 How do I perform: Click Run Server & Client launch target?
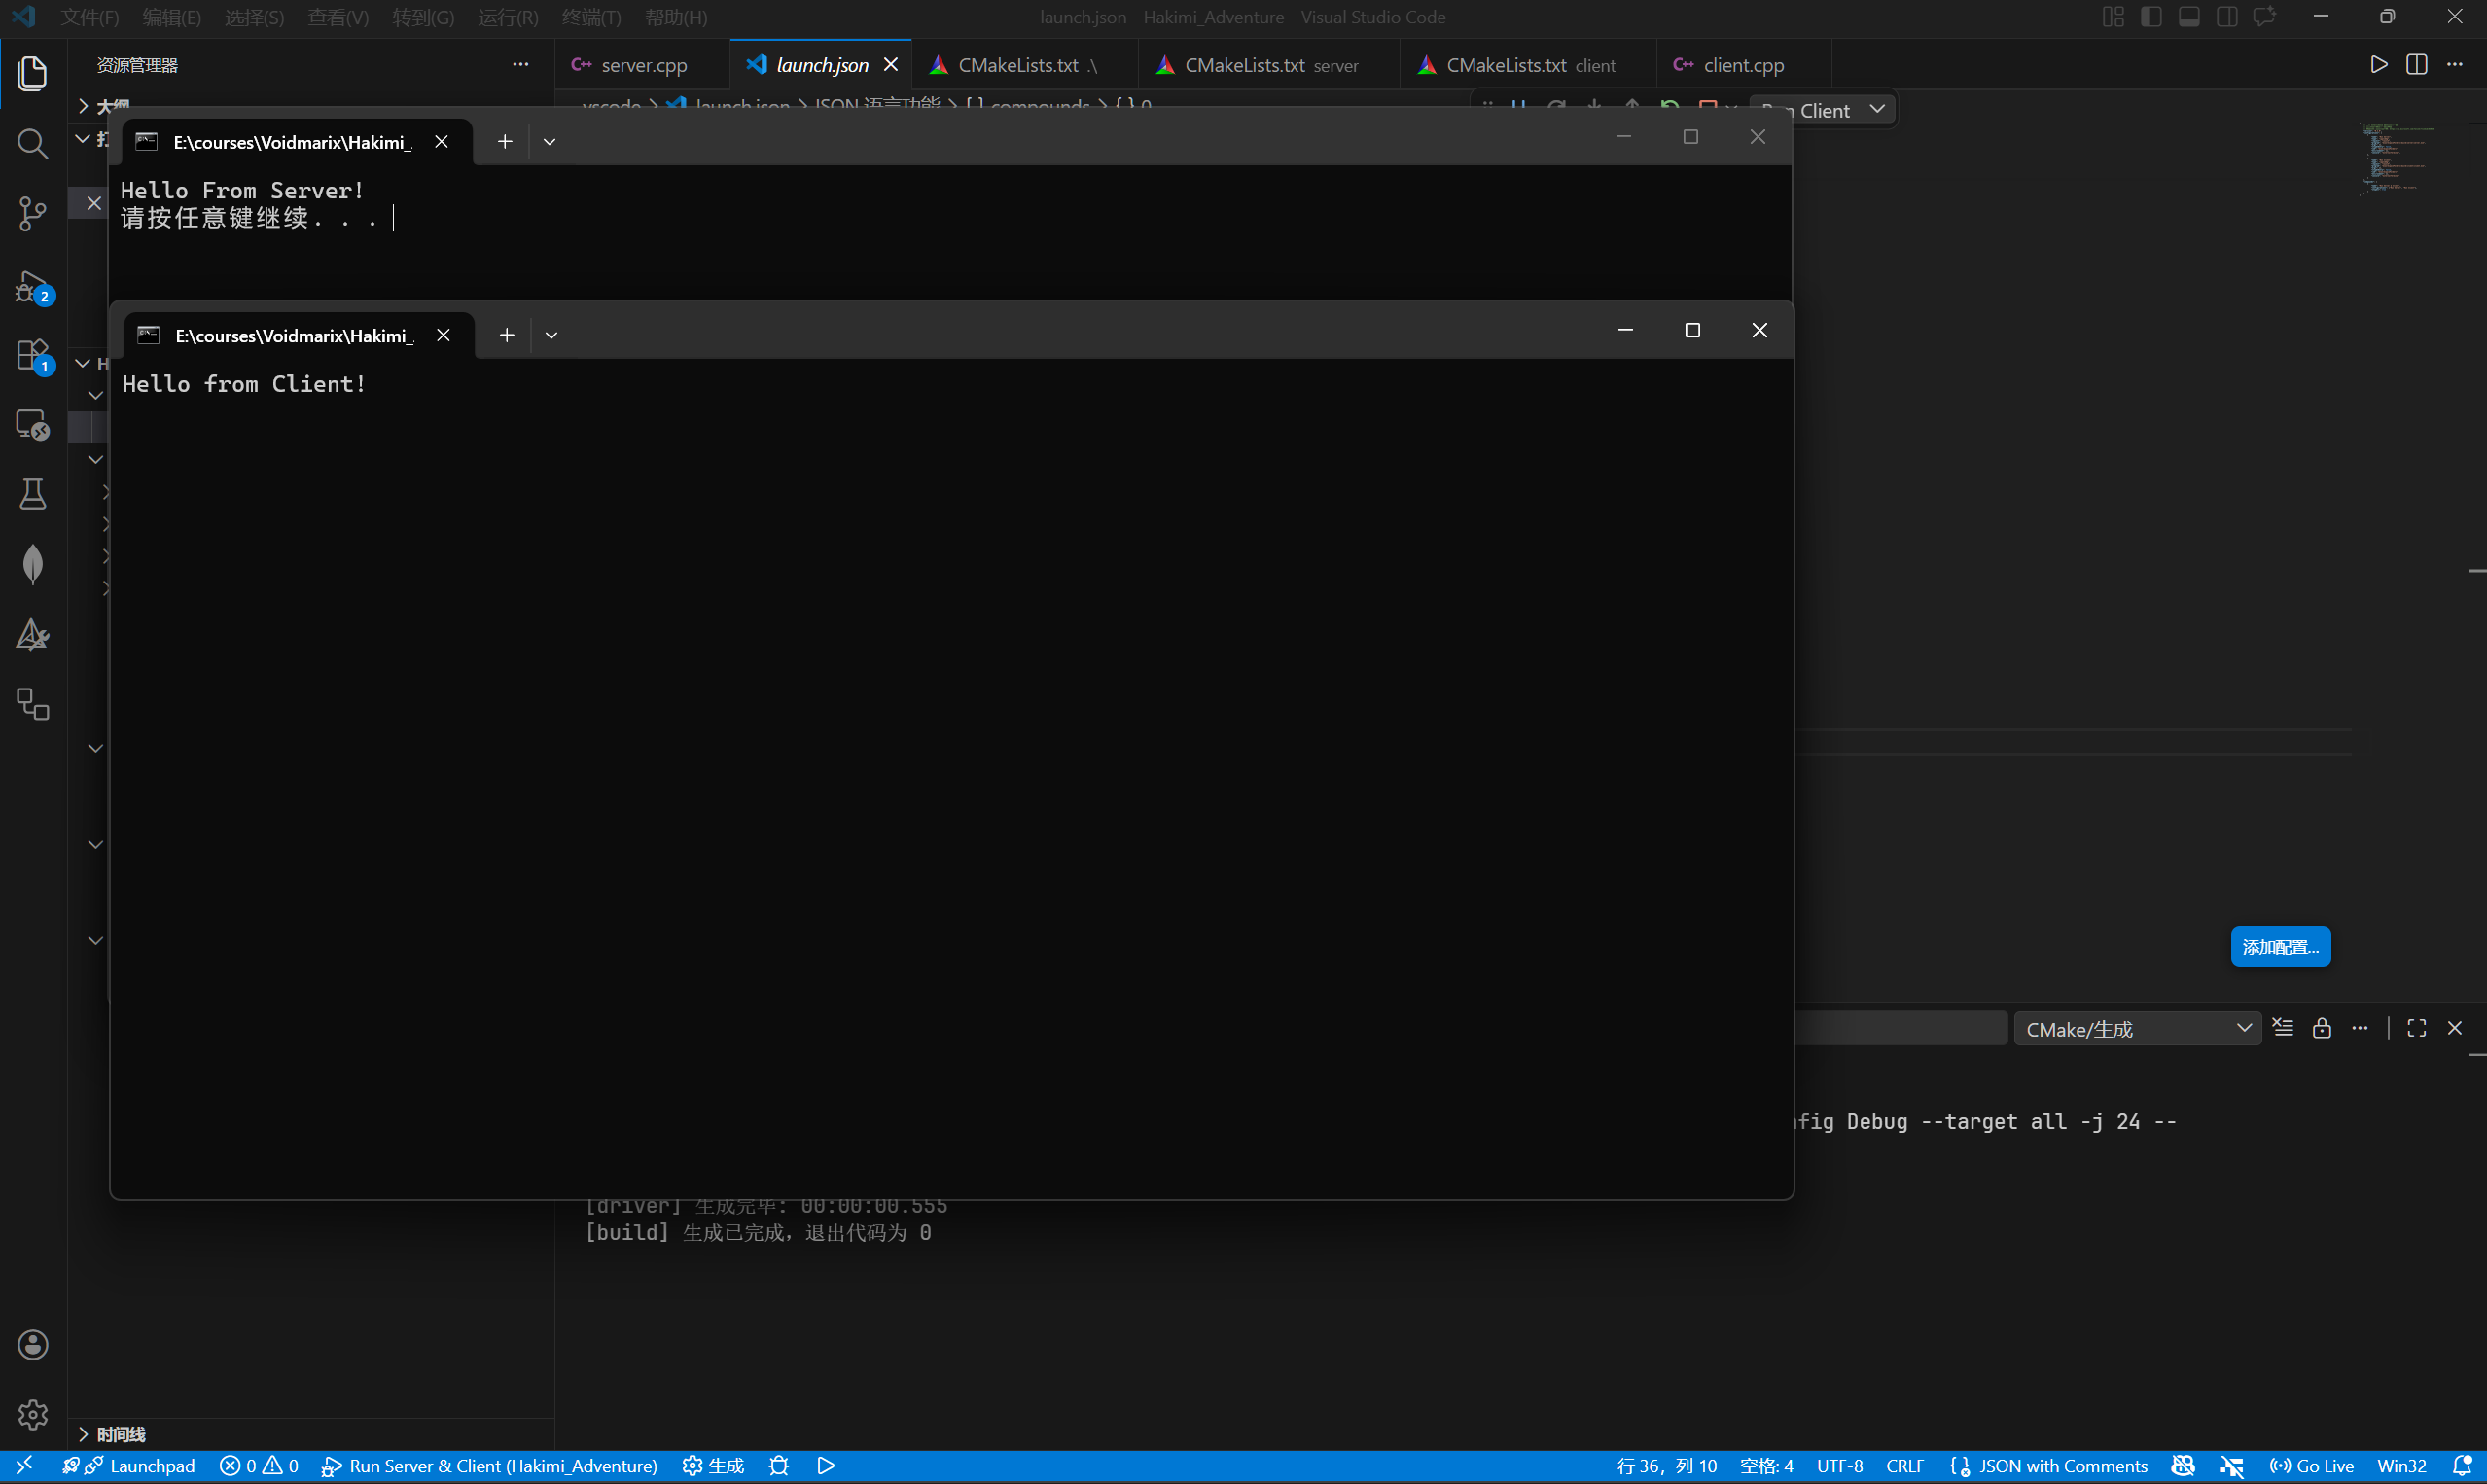point(489,1466)
